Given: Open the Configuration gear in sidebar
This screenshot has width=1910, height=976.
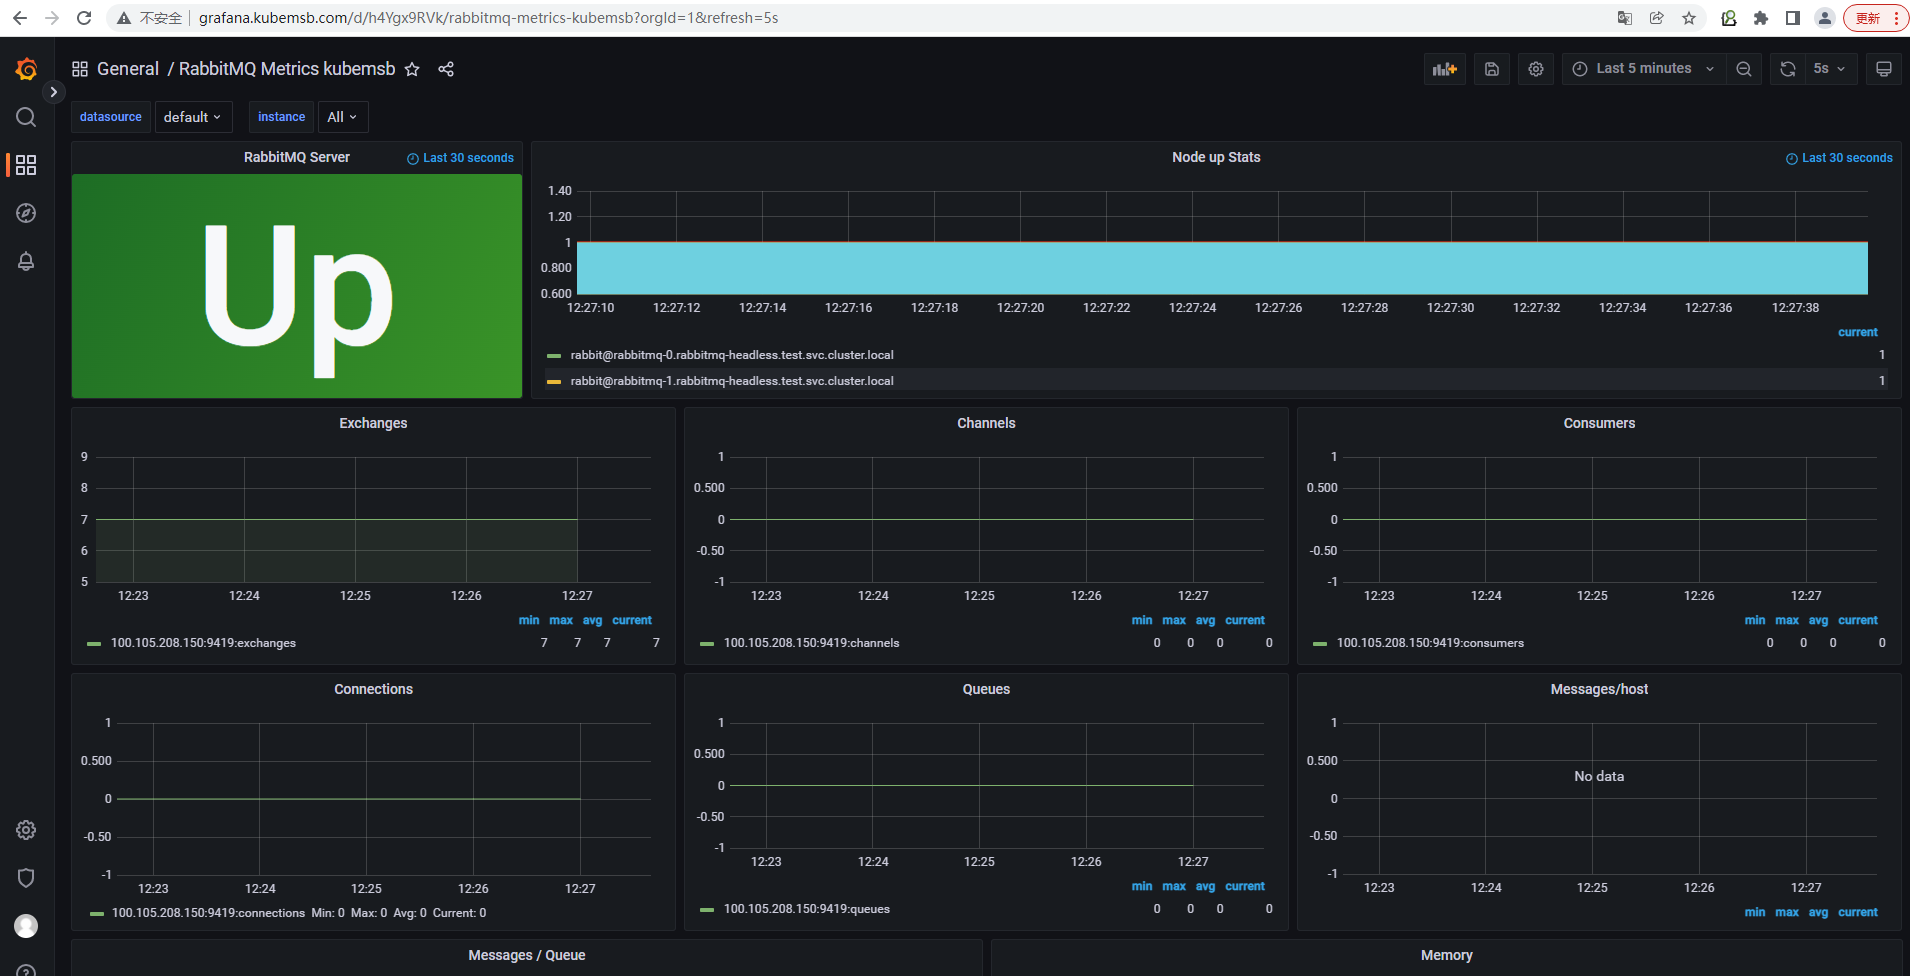Looking at the screenshot, I should coord(26,830).
